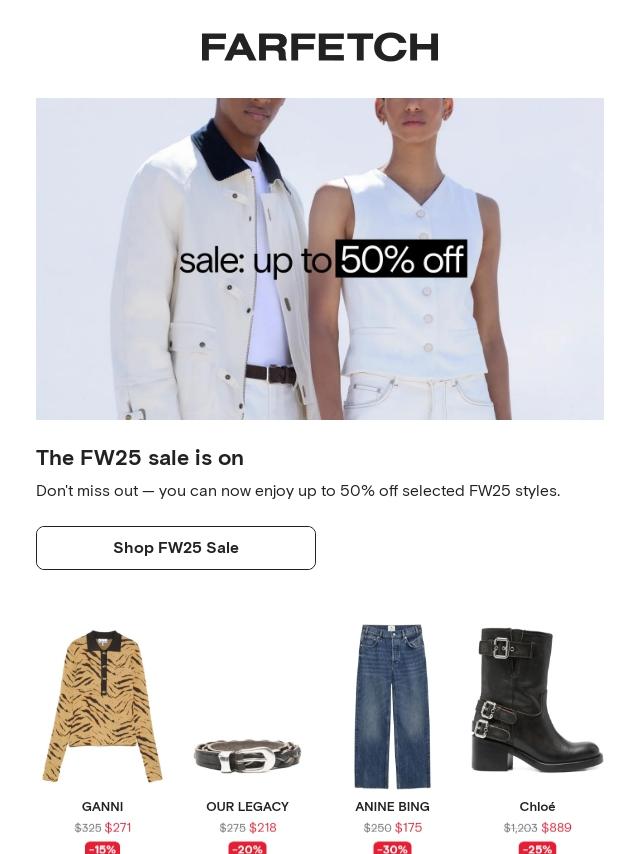The height and width of the screenshot is (854, 640).
Task: Open the sale hero banner image
Action: pyautogui.click(x=320, y=259)
